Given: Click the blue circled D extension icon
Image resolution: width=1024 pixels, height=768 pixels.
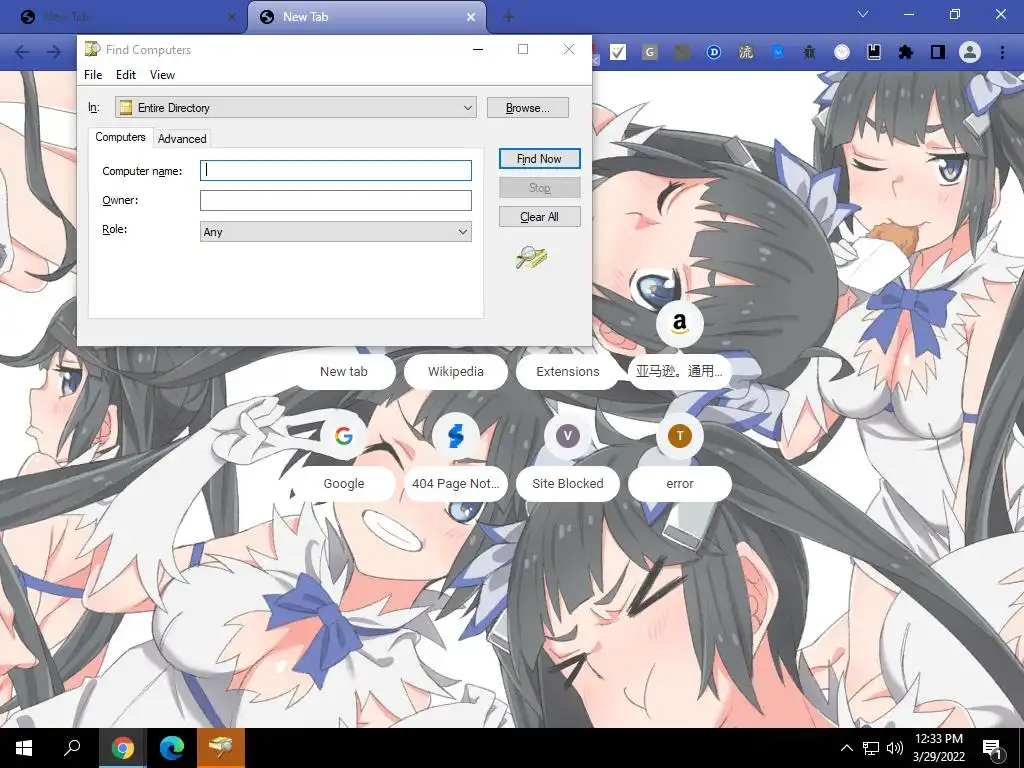Looking at the screenshot, I should (x=714, y=52).
